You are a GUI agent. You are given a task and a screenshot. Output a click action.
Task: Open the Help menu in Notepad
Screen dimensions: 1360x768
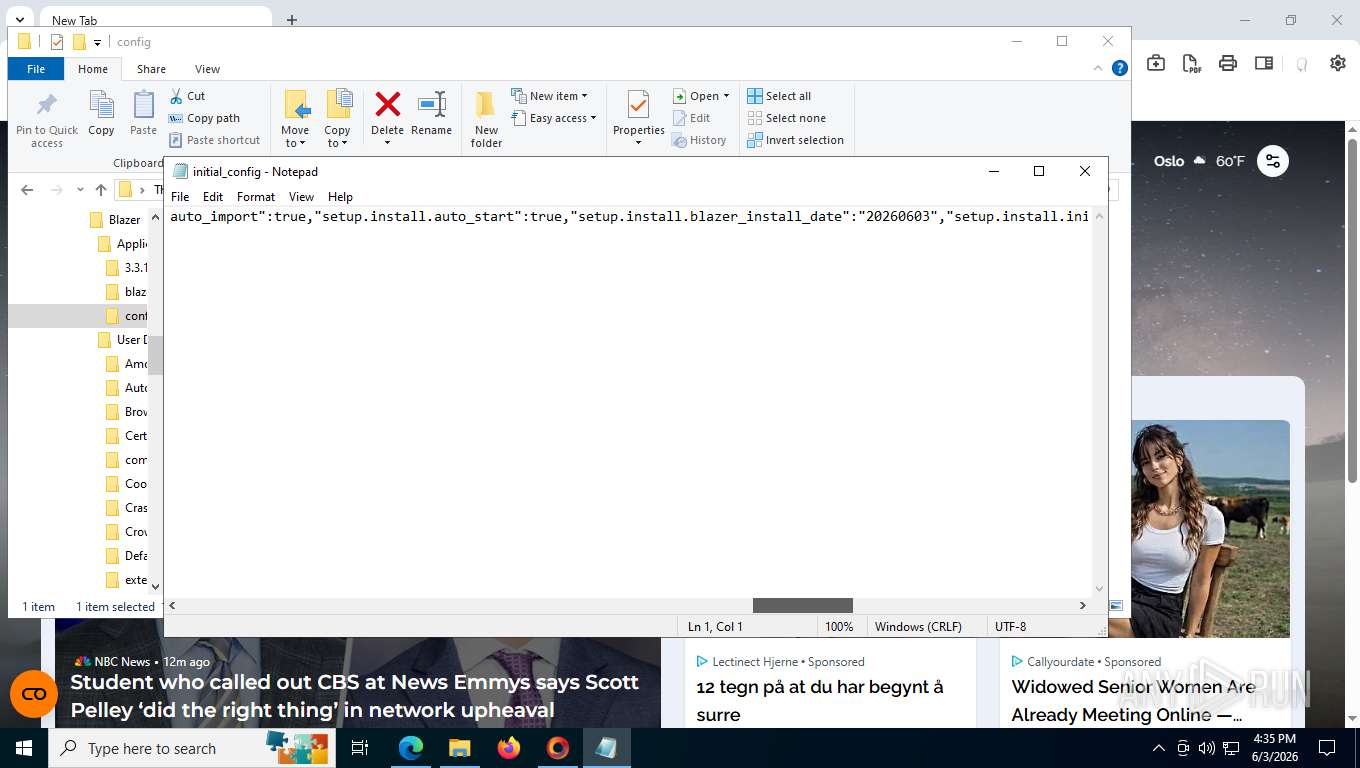point(340,197)
